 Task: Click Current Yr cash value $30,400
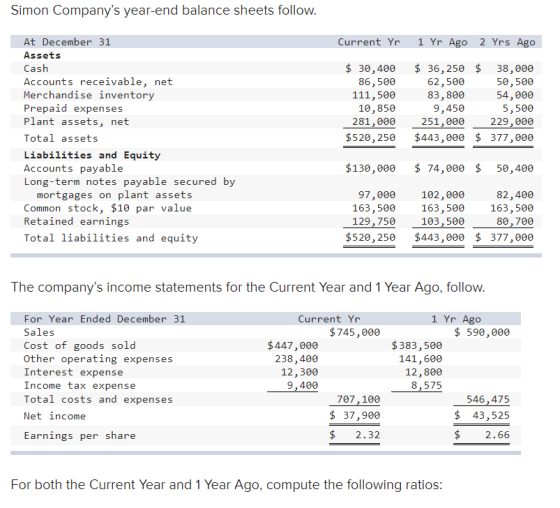click(x=370, y=68)
